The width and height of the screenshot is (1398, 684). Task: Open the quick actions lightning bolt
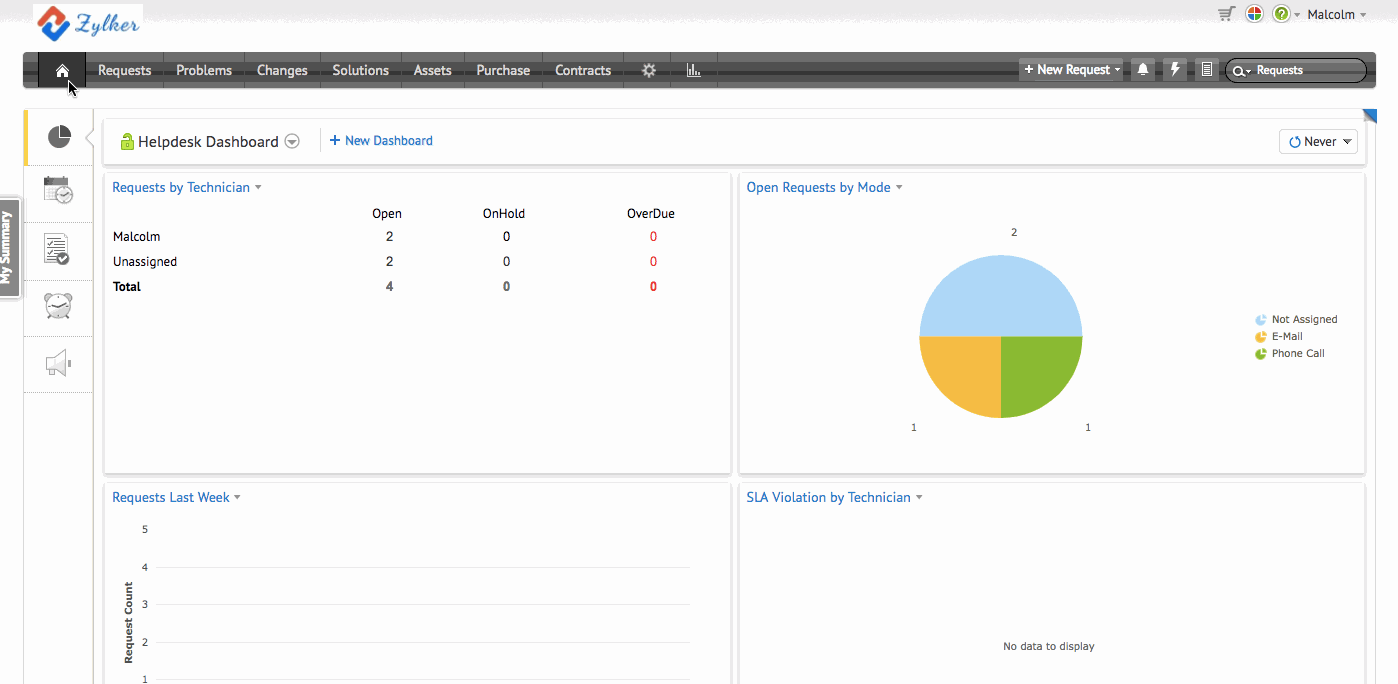1175,70
